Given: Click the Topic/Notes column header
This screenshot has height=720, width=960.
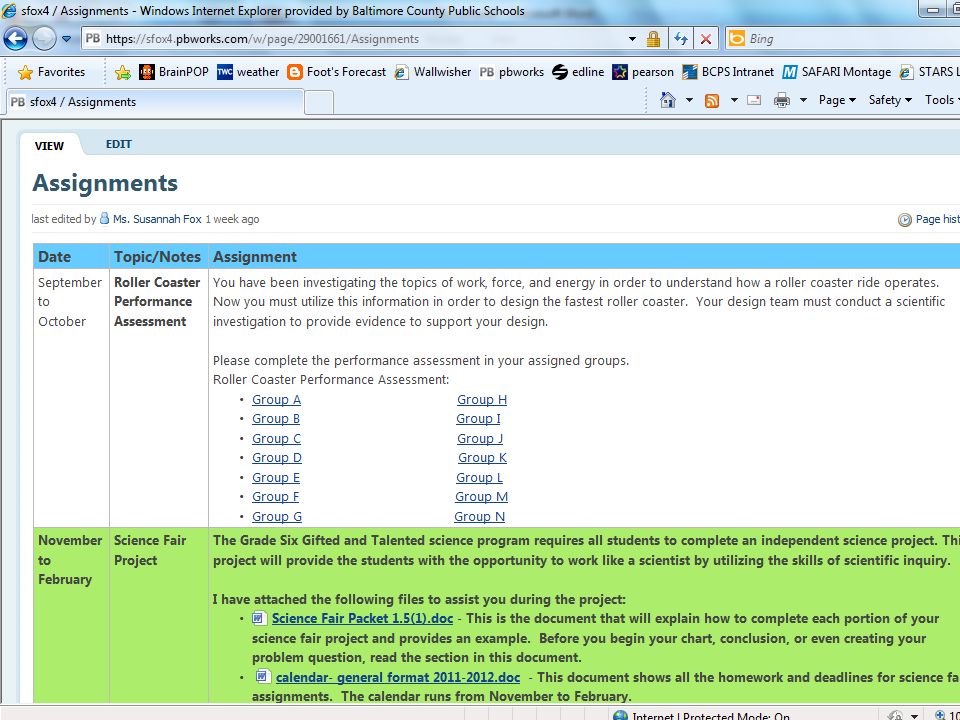Looking at the screenshot, I should click(157, 257).
